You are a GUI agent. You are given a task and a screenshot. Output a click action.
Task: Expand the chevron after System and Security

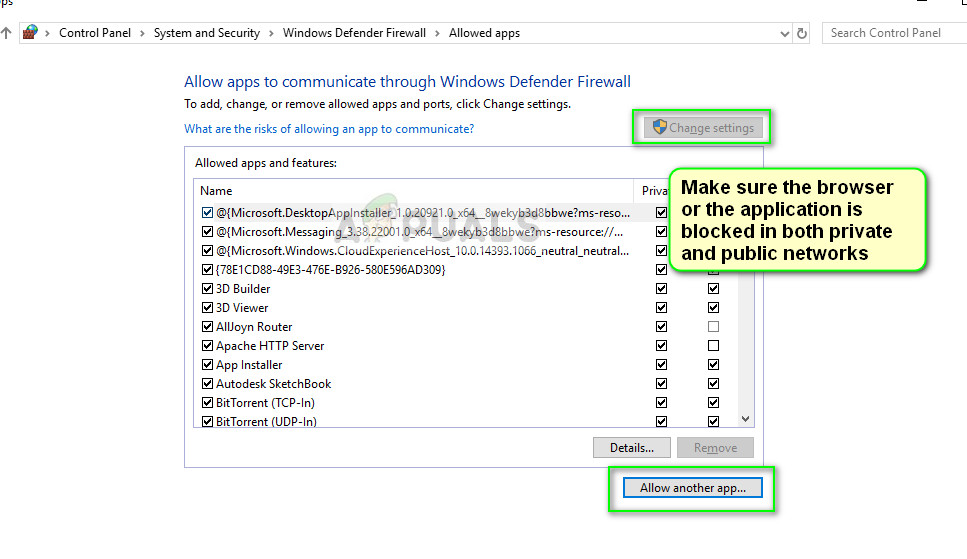271,33
